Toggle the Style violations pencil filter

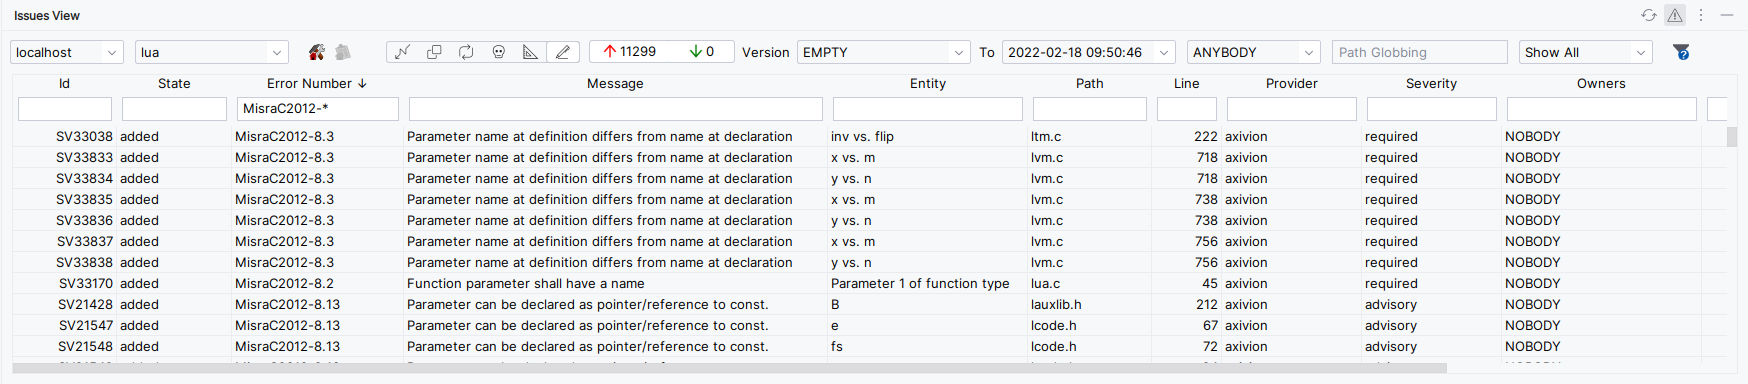(562, 52)
